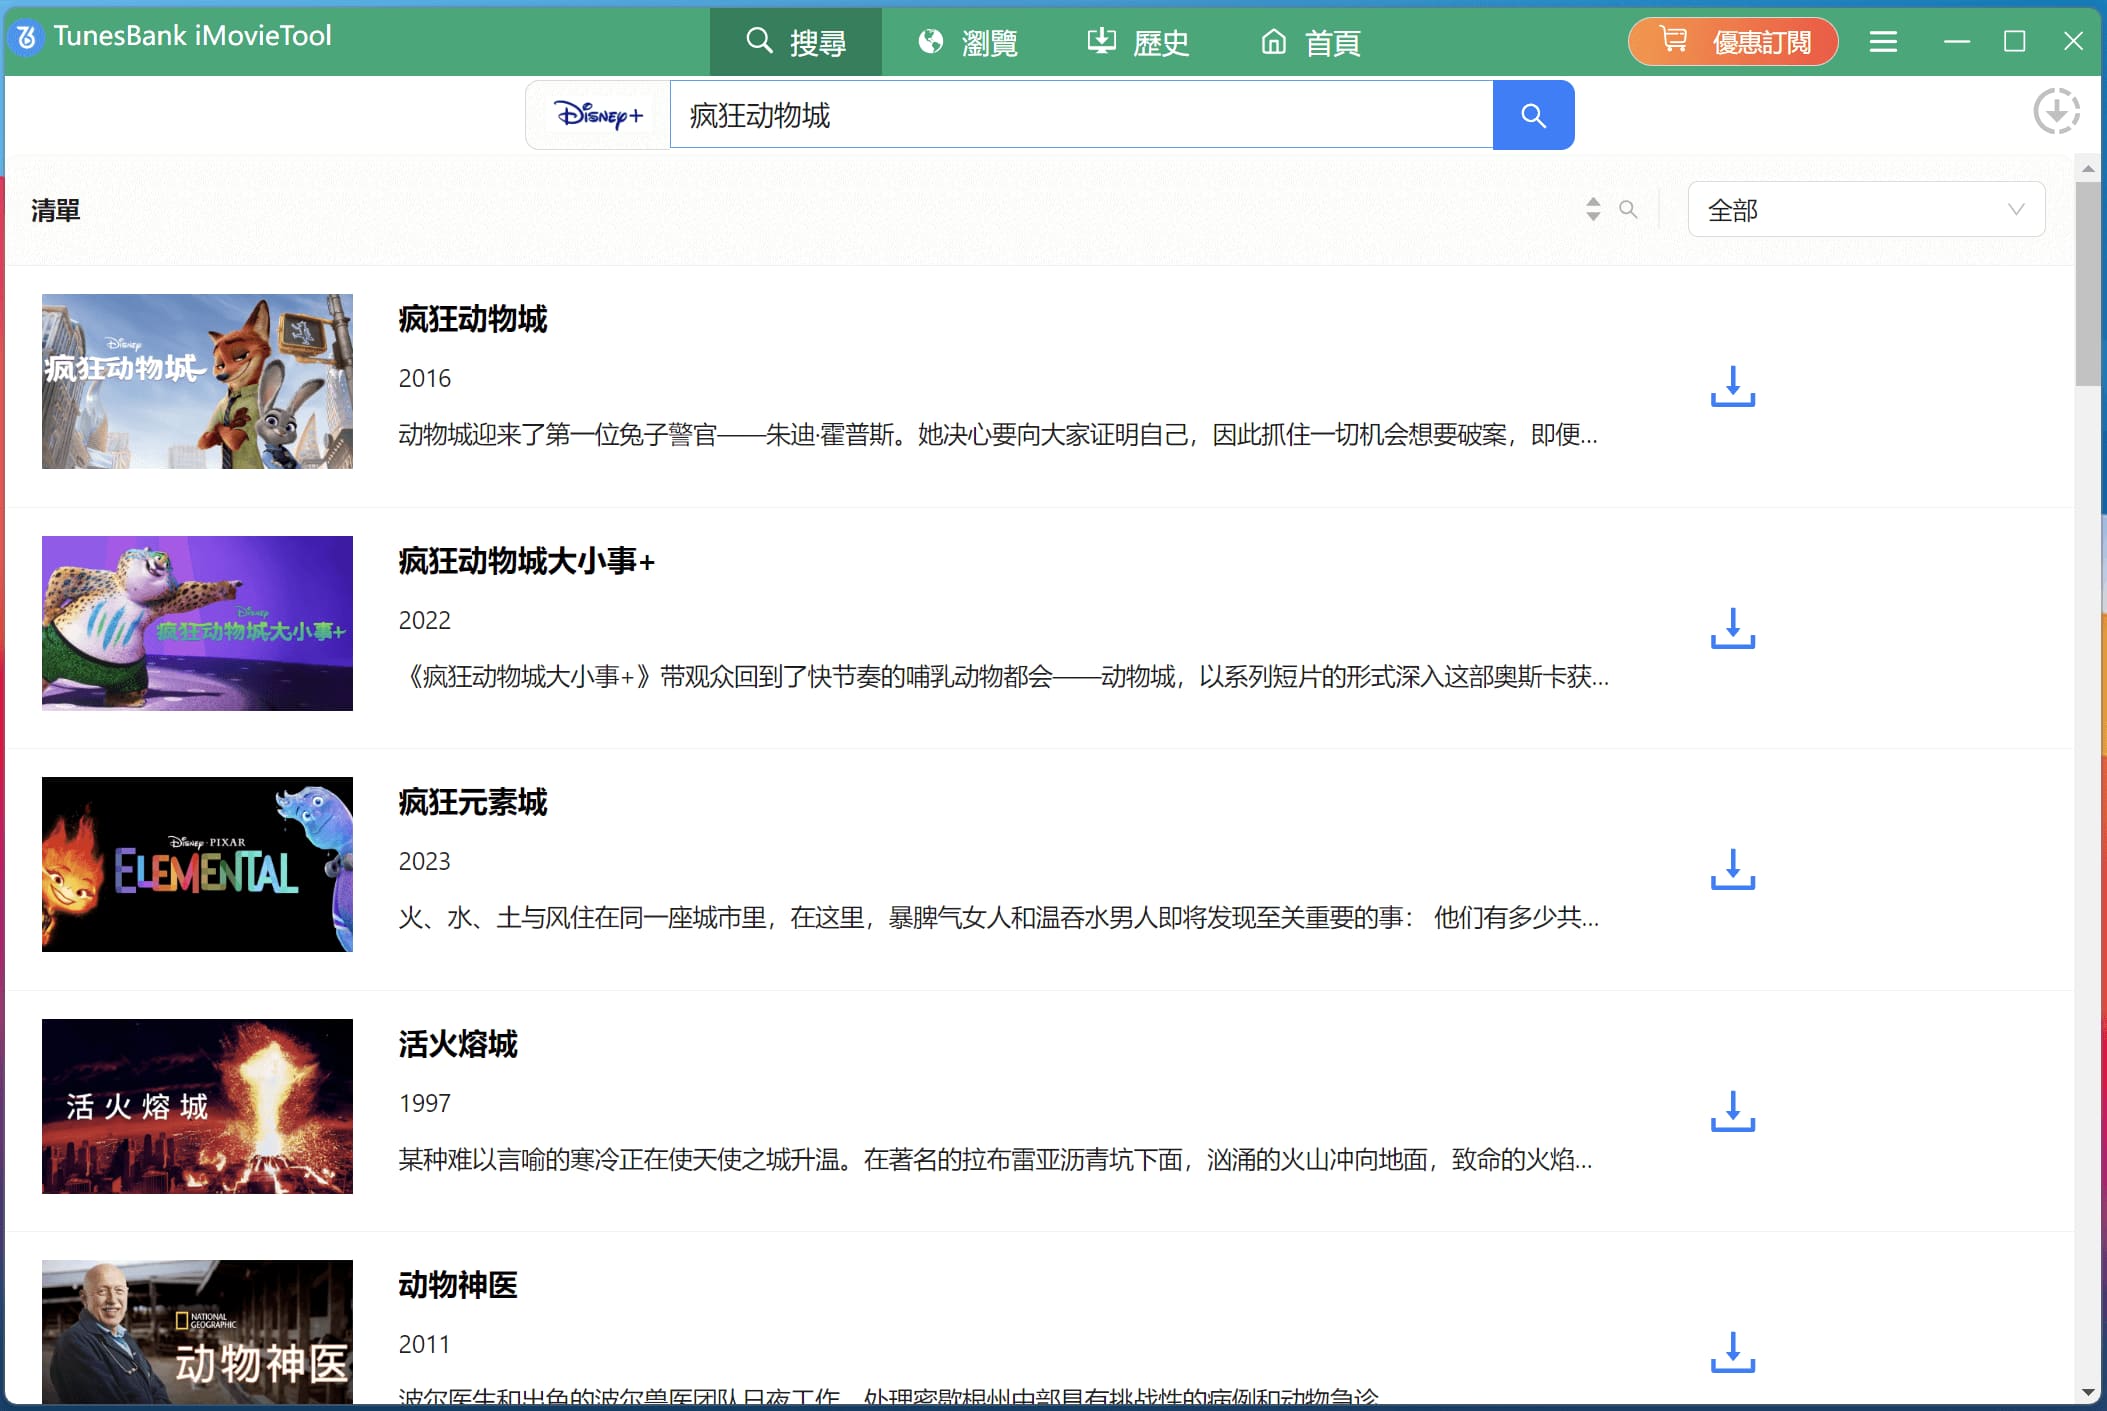Click the list filter search magnifier
Image resolution: width=2107 pixels, height=1411 pixels.
coord(1628,210)
